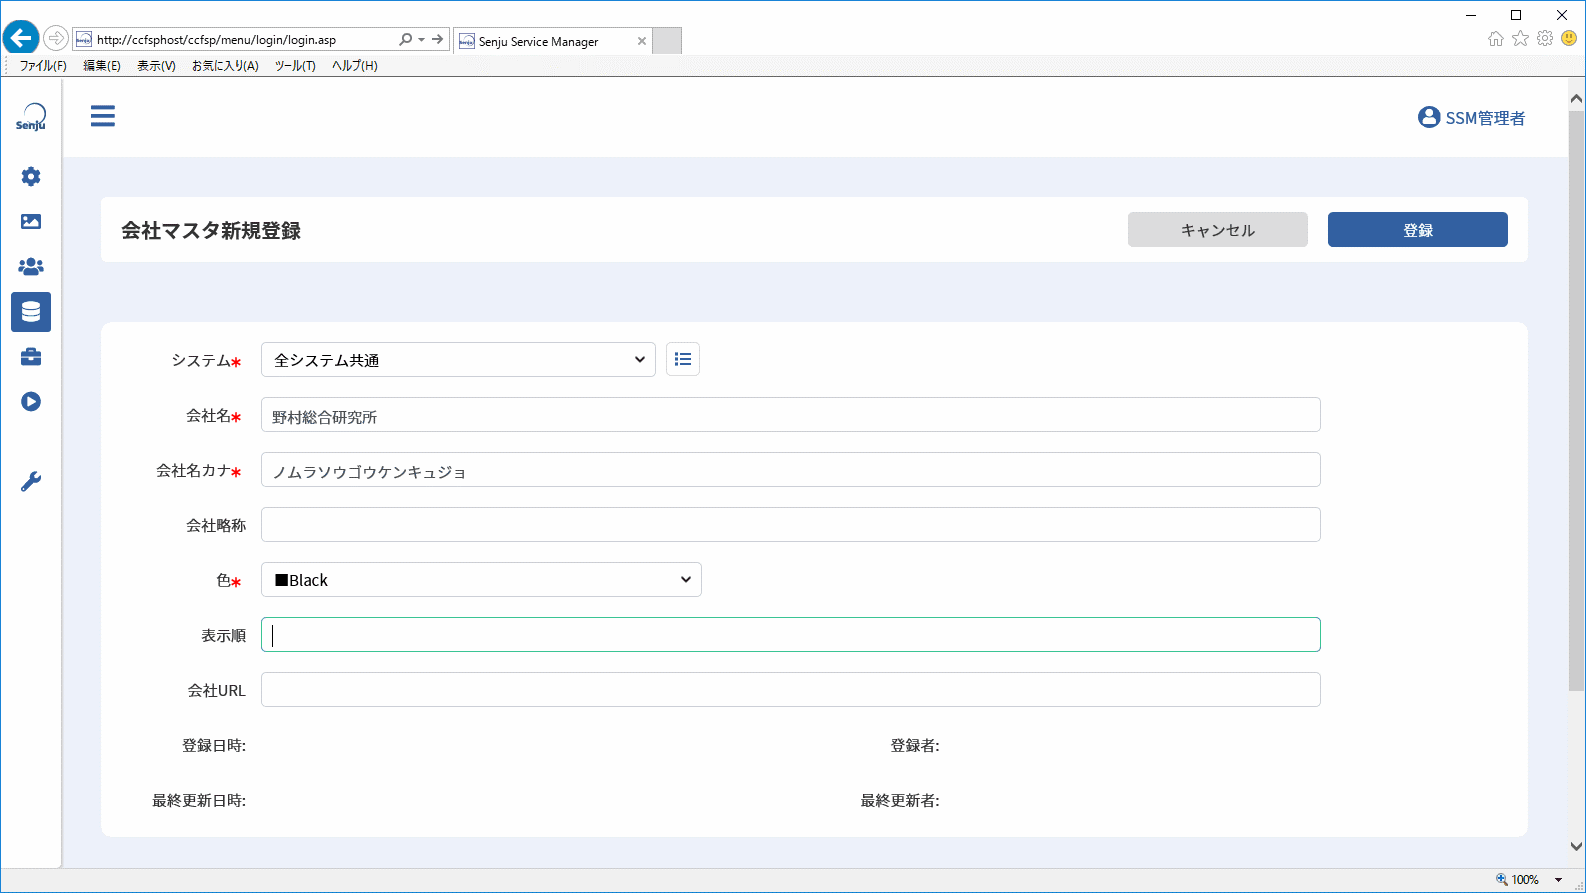Click the 会社名 input field
Viewport: 1586px width, 893px height.
(791, 415)
